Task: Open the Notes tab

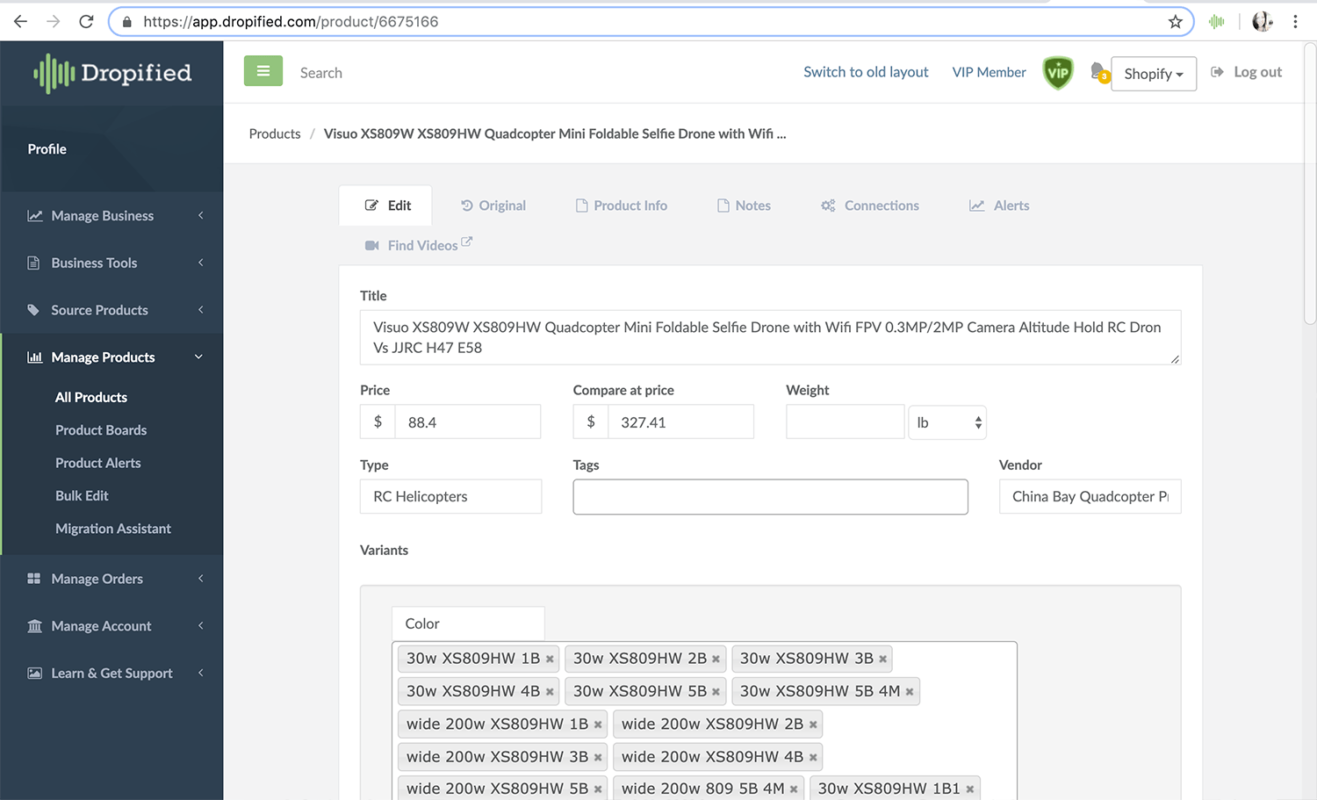Action: pos(743,205)
